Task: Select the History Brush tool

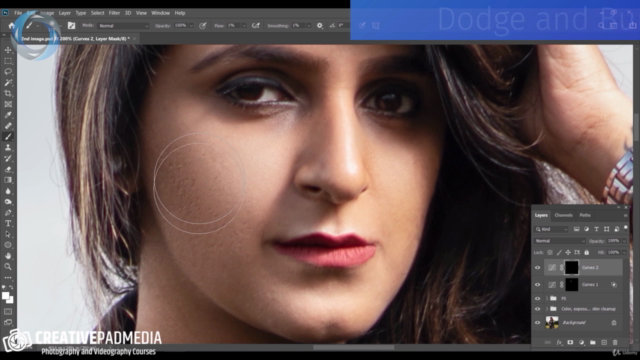Action: point(8,158)
